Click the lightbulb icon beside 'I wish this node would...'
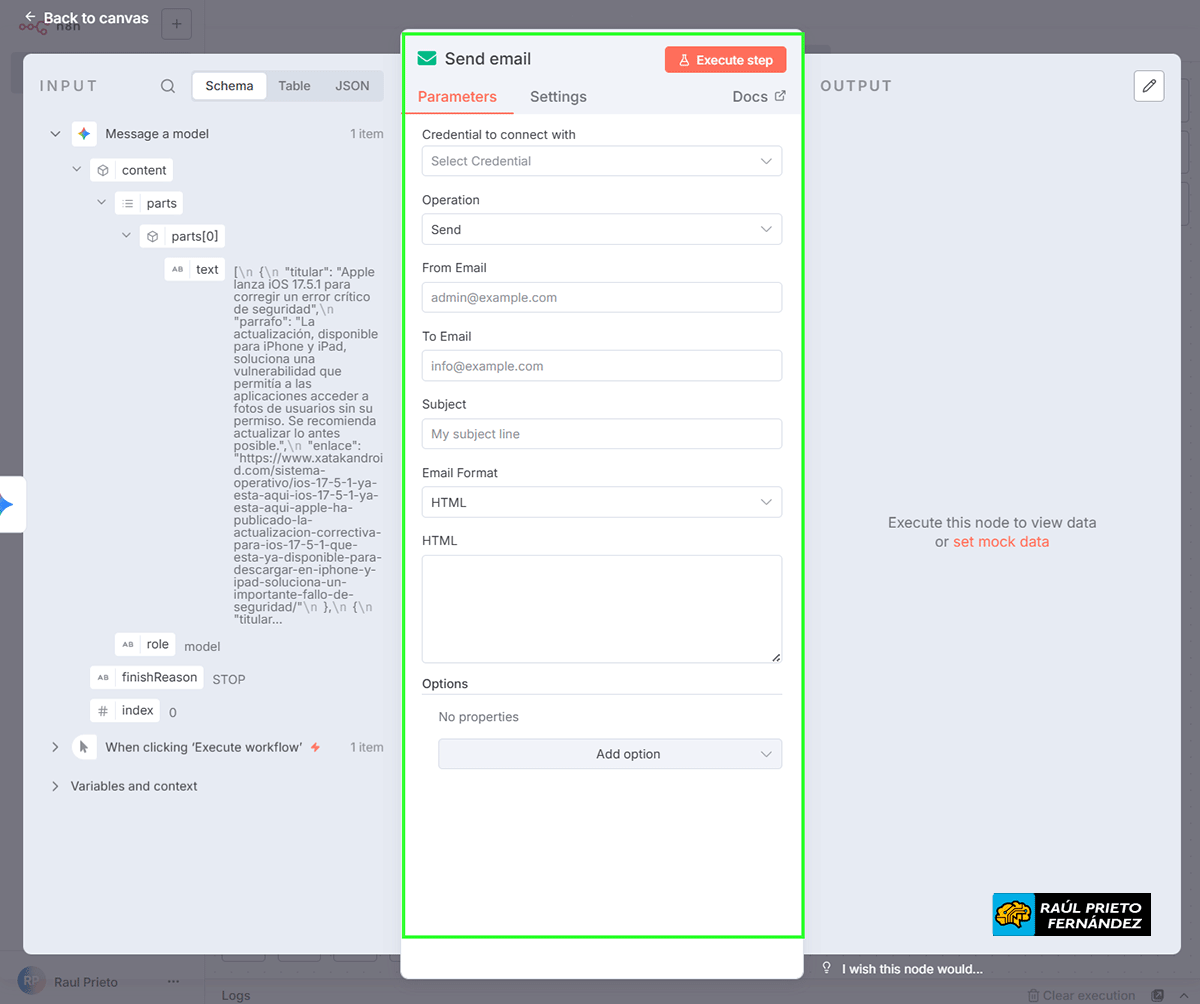Viewport: 1200px width, 1004px height. click(x=826, y=968)
